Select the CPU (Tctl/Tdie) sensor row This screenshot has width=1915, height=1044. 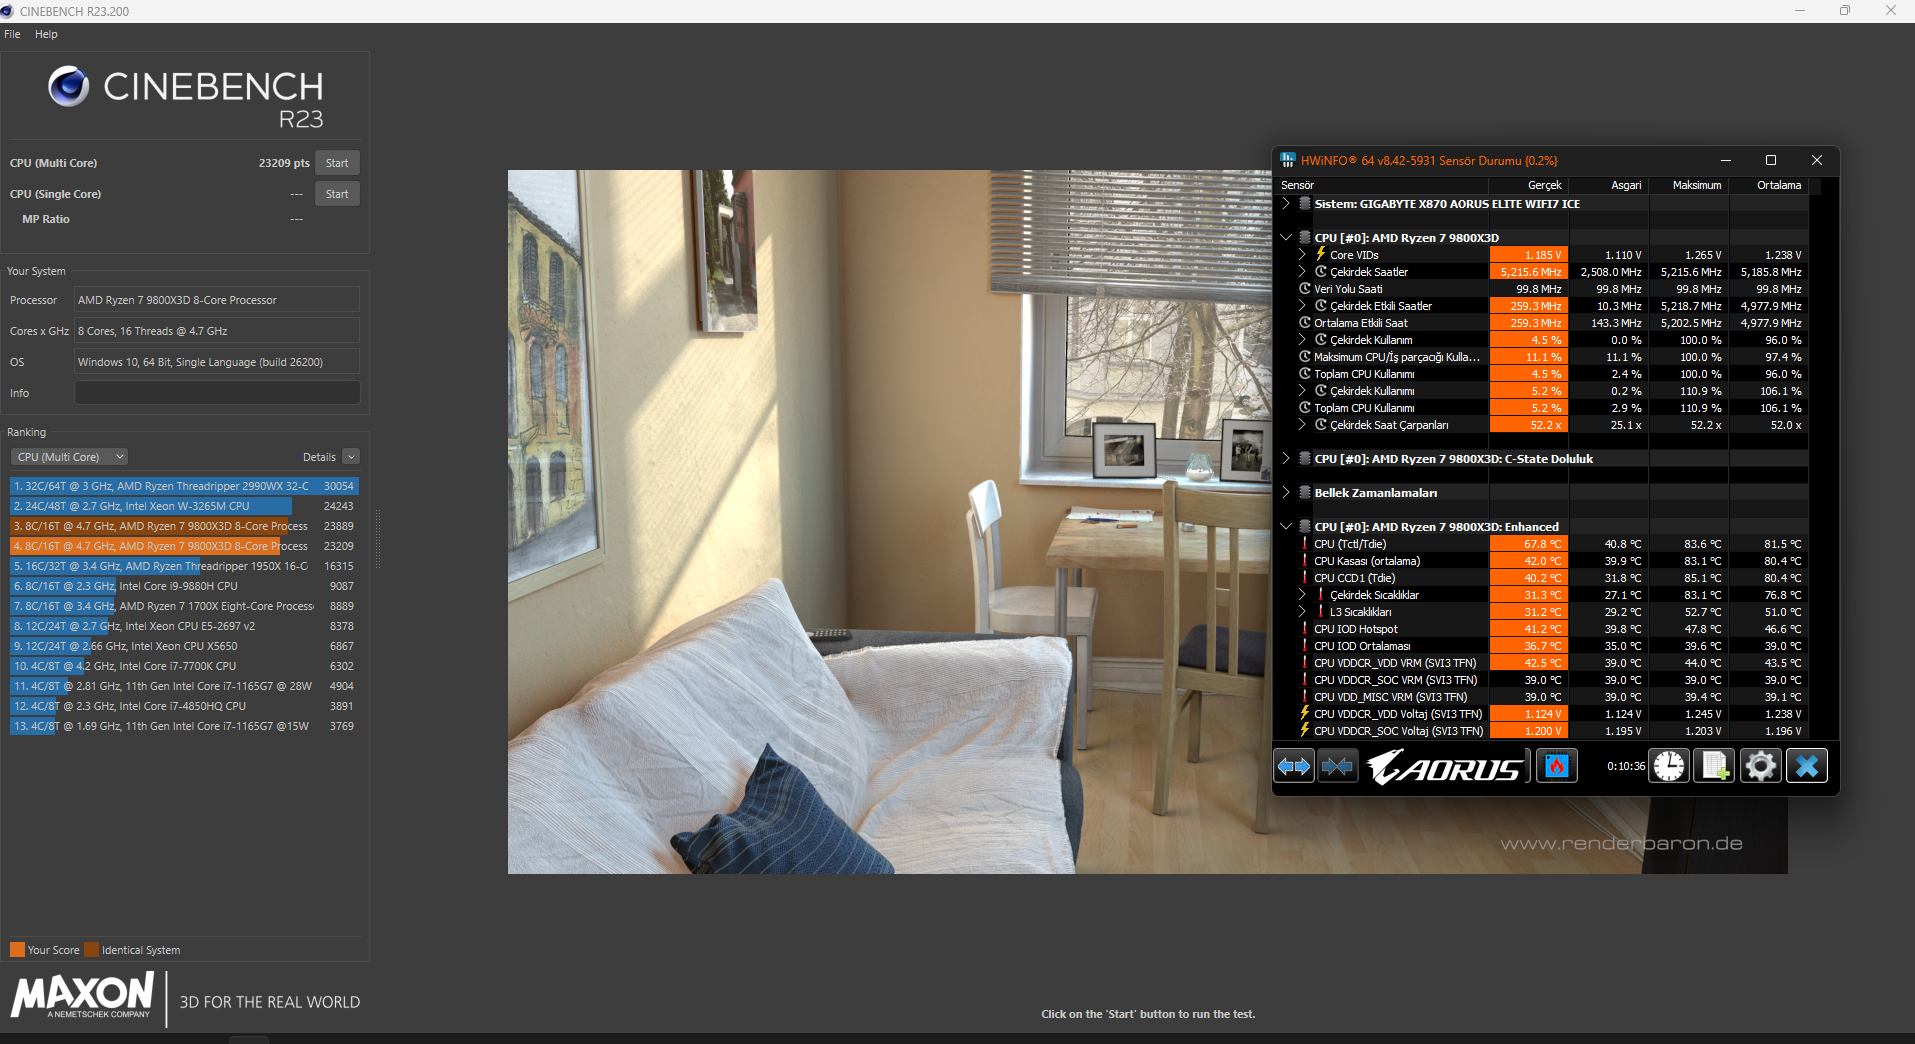click(1543, 544)
